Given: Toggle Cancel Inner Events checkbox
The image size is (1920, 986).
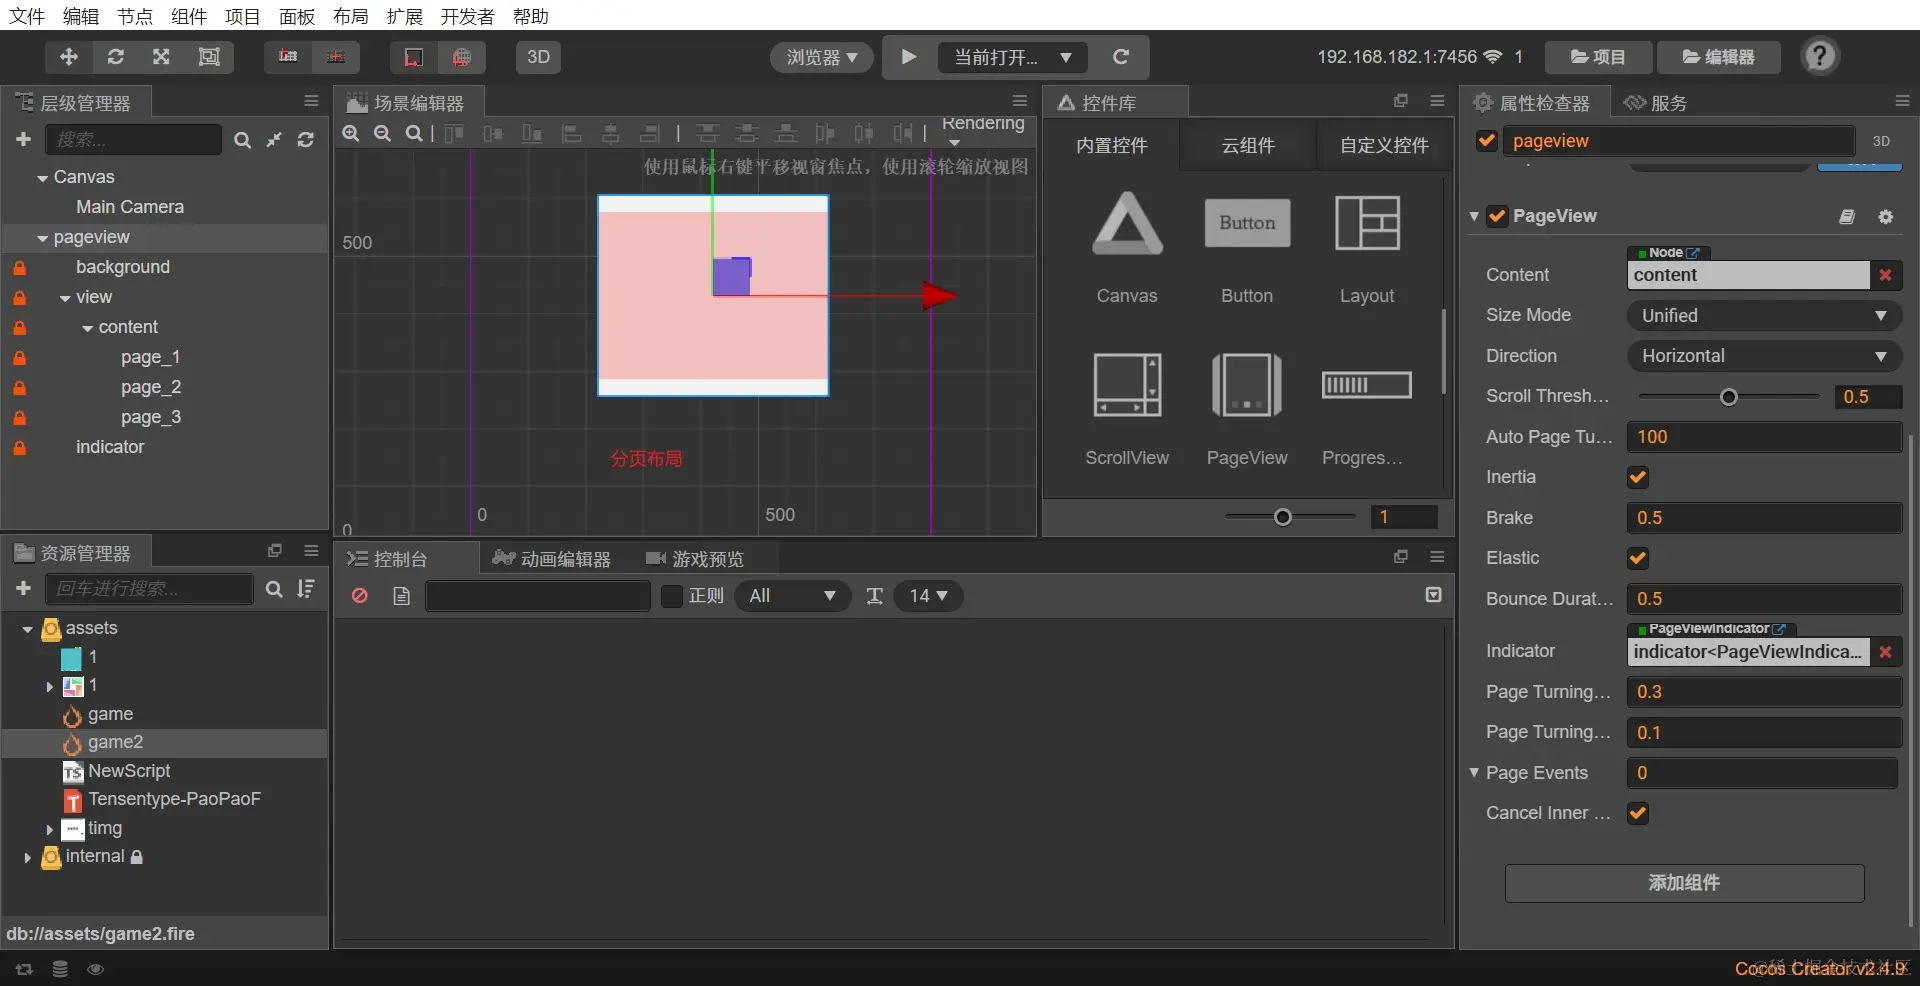Looking at the screenshot, I should (x=1638, y=814).
